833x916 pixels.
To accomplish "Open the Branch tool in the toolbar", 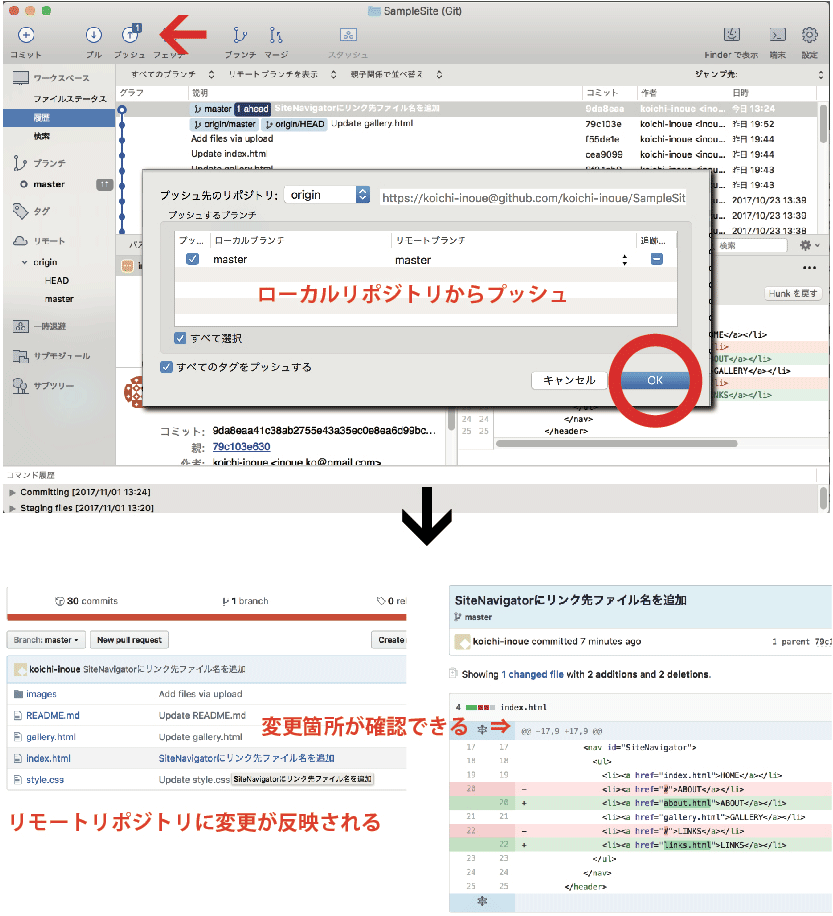I will point(239,37).
